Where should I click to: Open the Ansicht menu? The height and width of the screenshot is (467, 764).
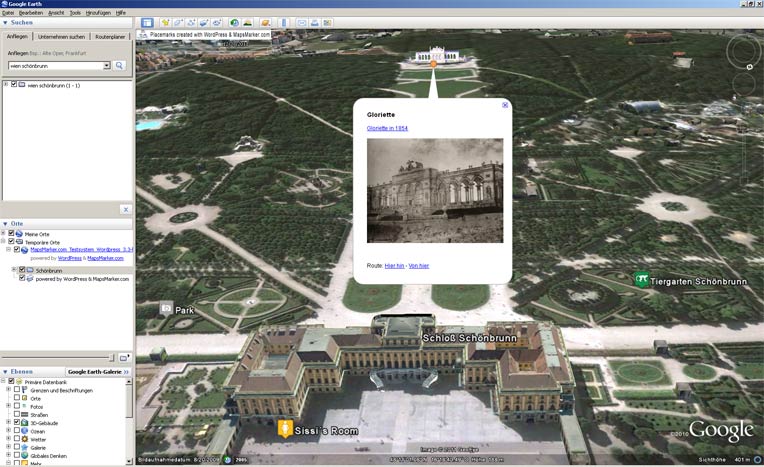[56, 13]
